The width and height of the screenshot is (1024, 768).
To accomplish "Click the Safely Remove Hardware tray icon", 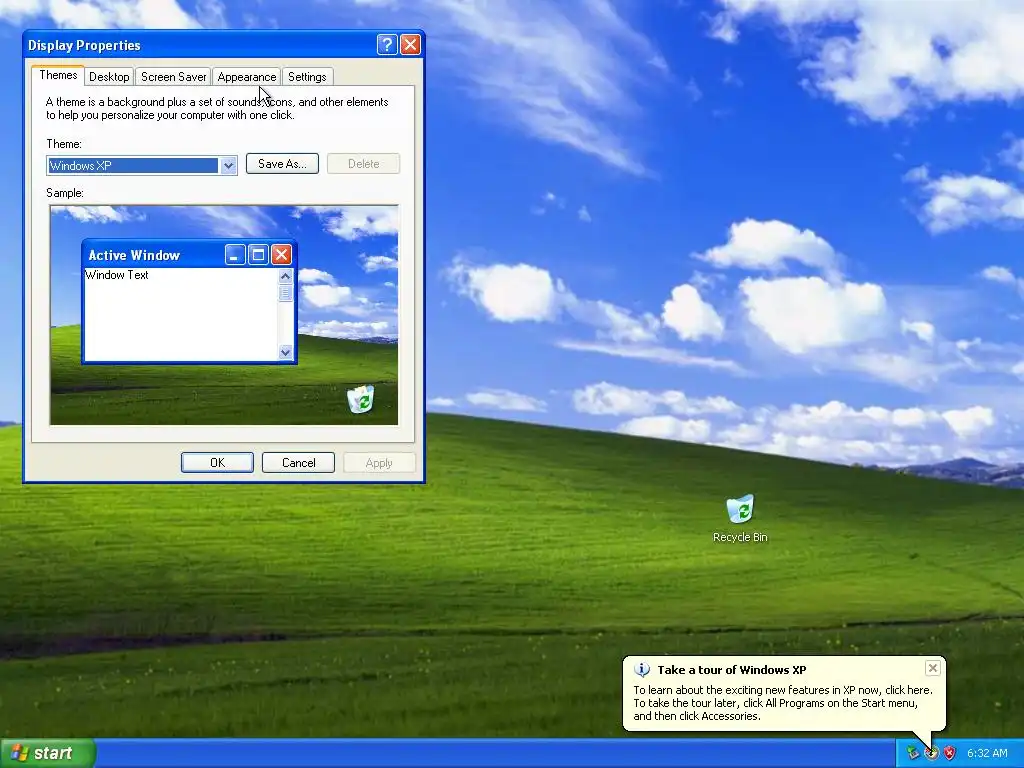I will tap(912, 753).
